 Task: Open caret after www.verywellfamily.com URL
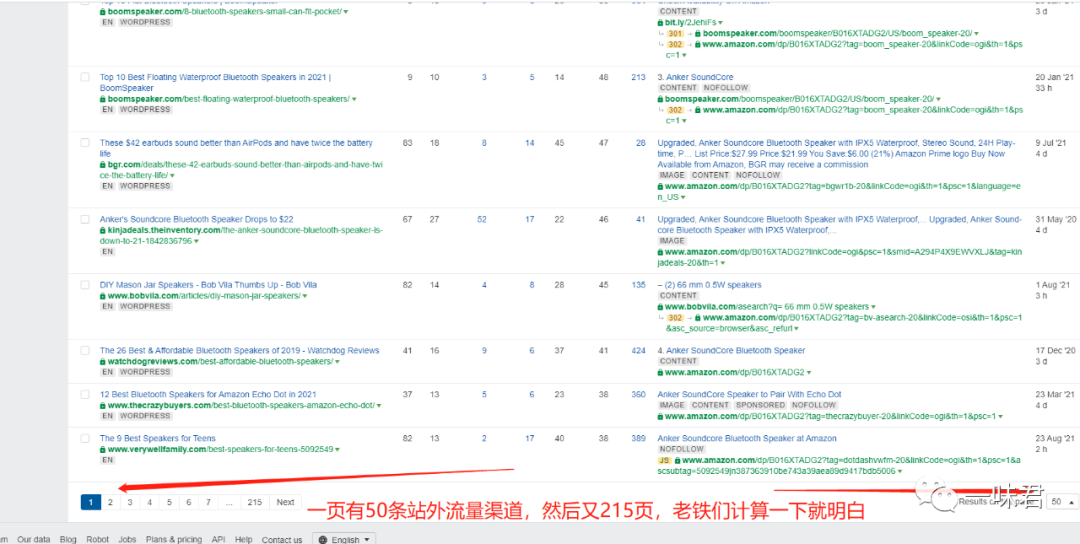[337, 450]
